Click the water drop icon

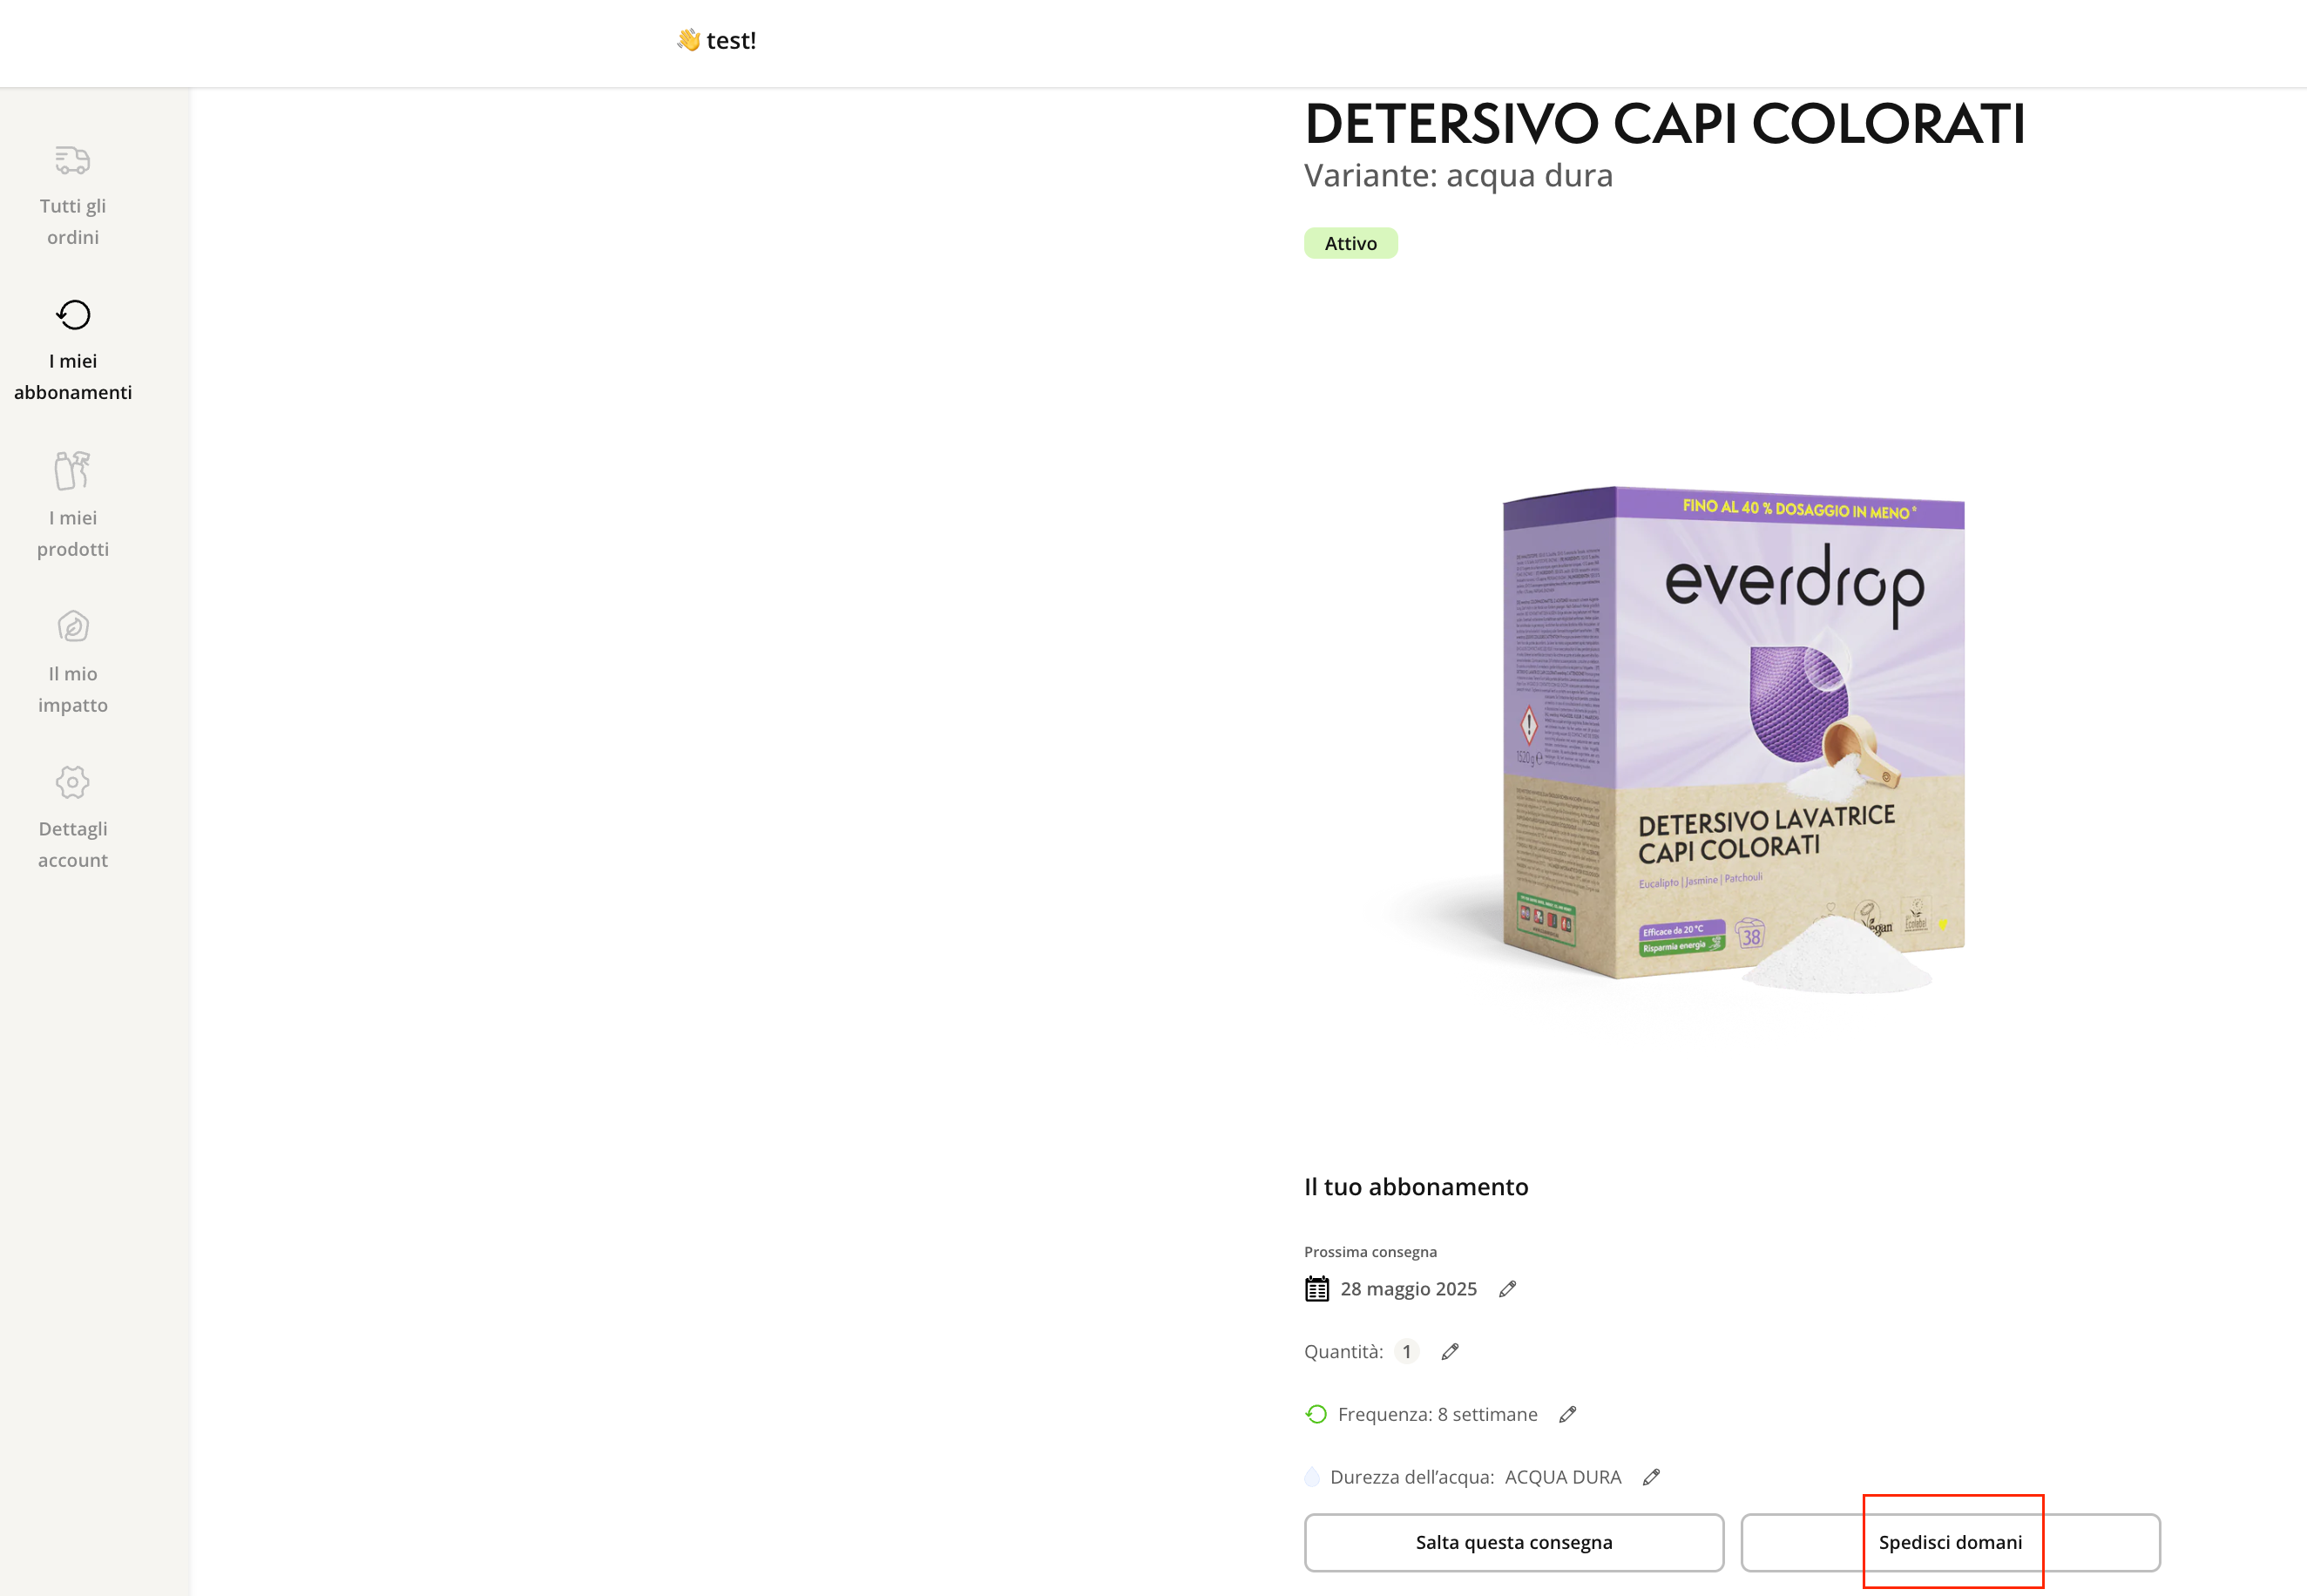pos(1312,1477)
